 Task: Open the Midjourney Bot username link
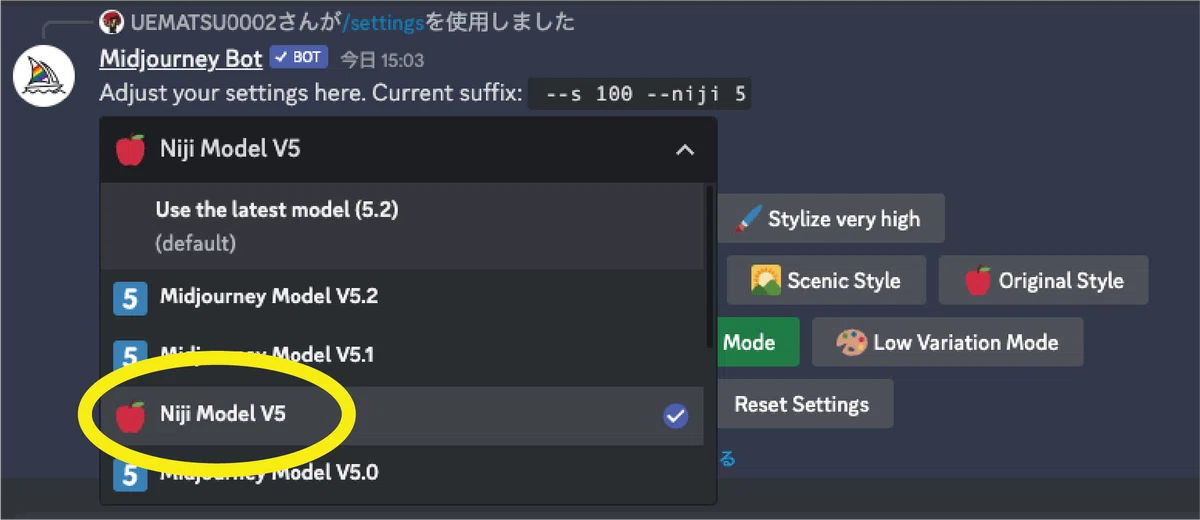pyautogui.click(x=181, y=59)
